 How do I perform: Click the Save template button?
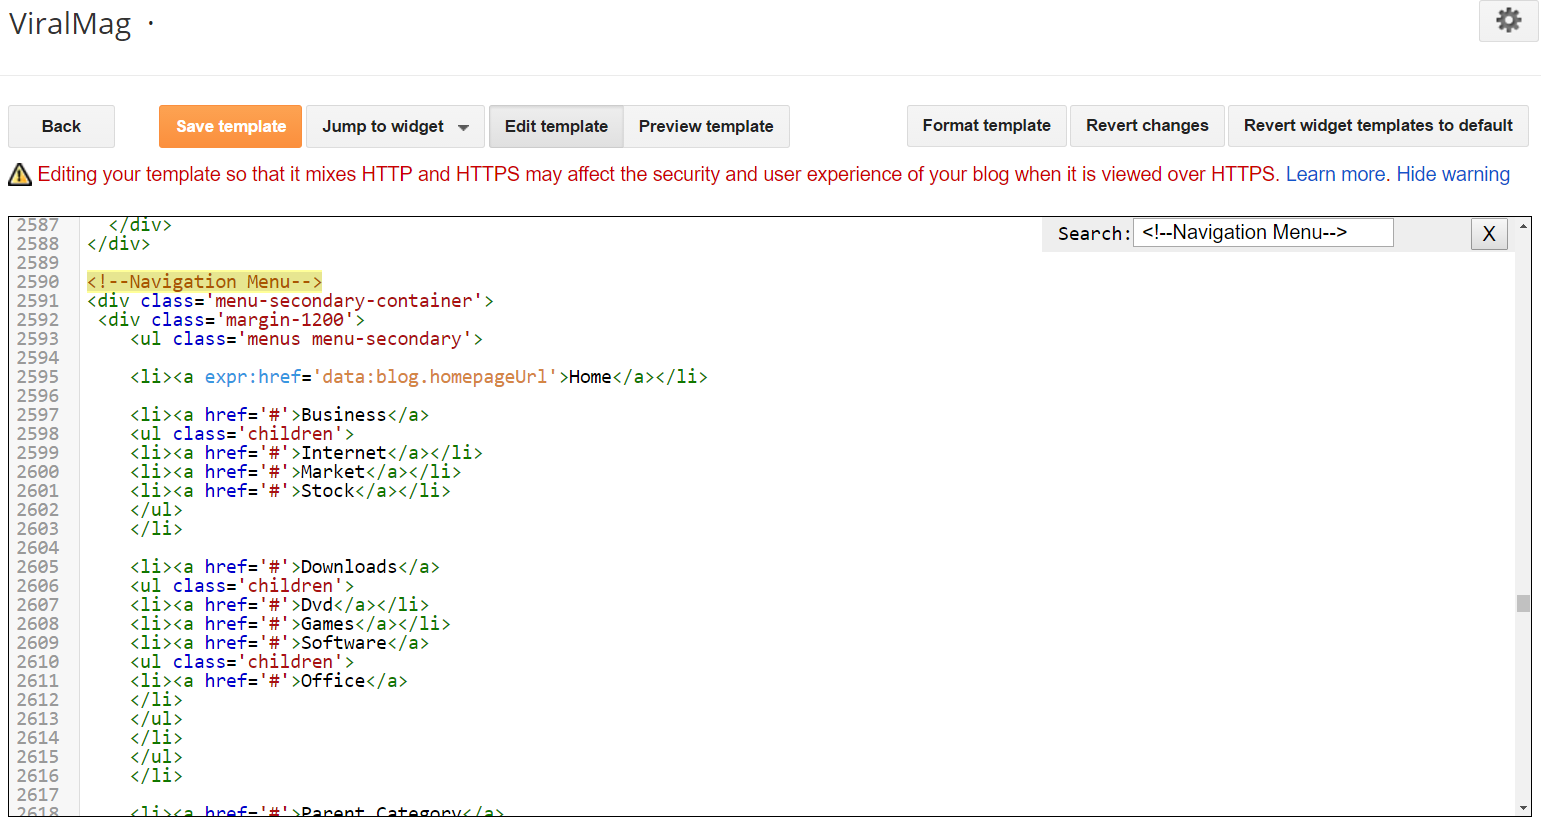[230, 127]
